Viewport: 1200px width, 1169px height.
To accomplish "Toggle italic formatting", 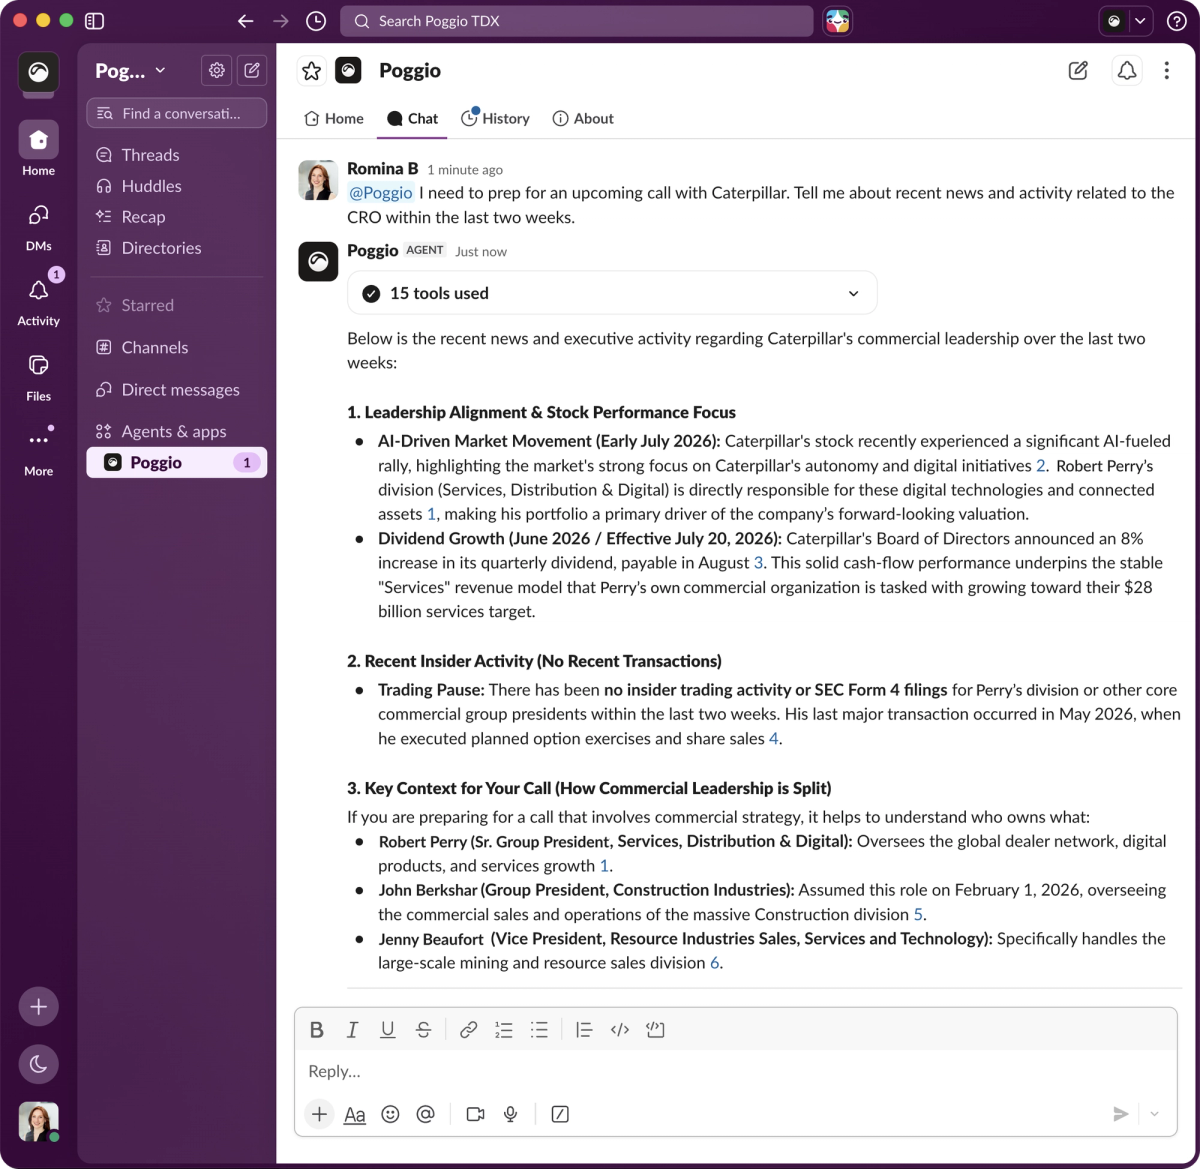I will [352, 1030].
